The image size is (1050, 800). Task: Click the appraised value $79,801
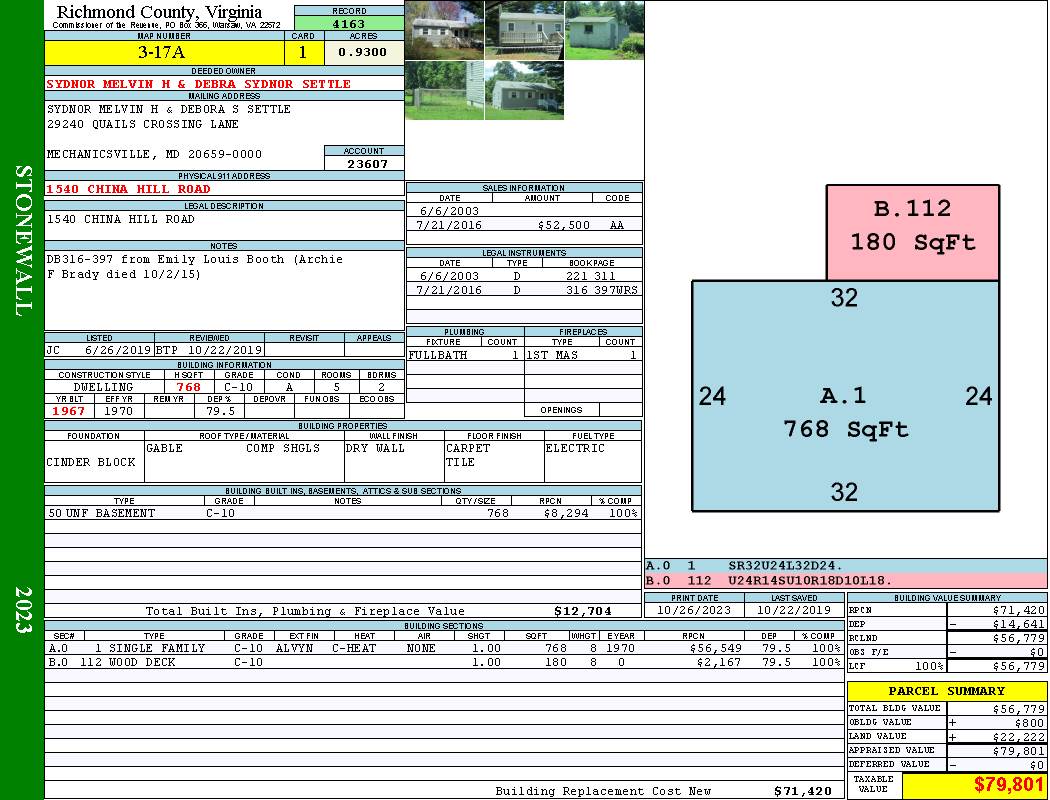point(1018,751)
